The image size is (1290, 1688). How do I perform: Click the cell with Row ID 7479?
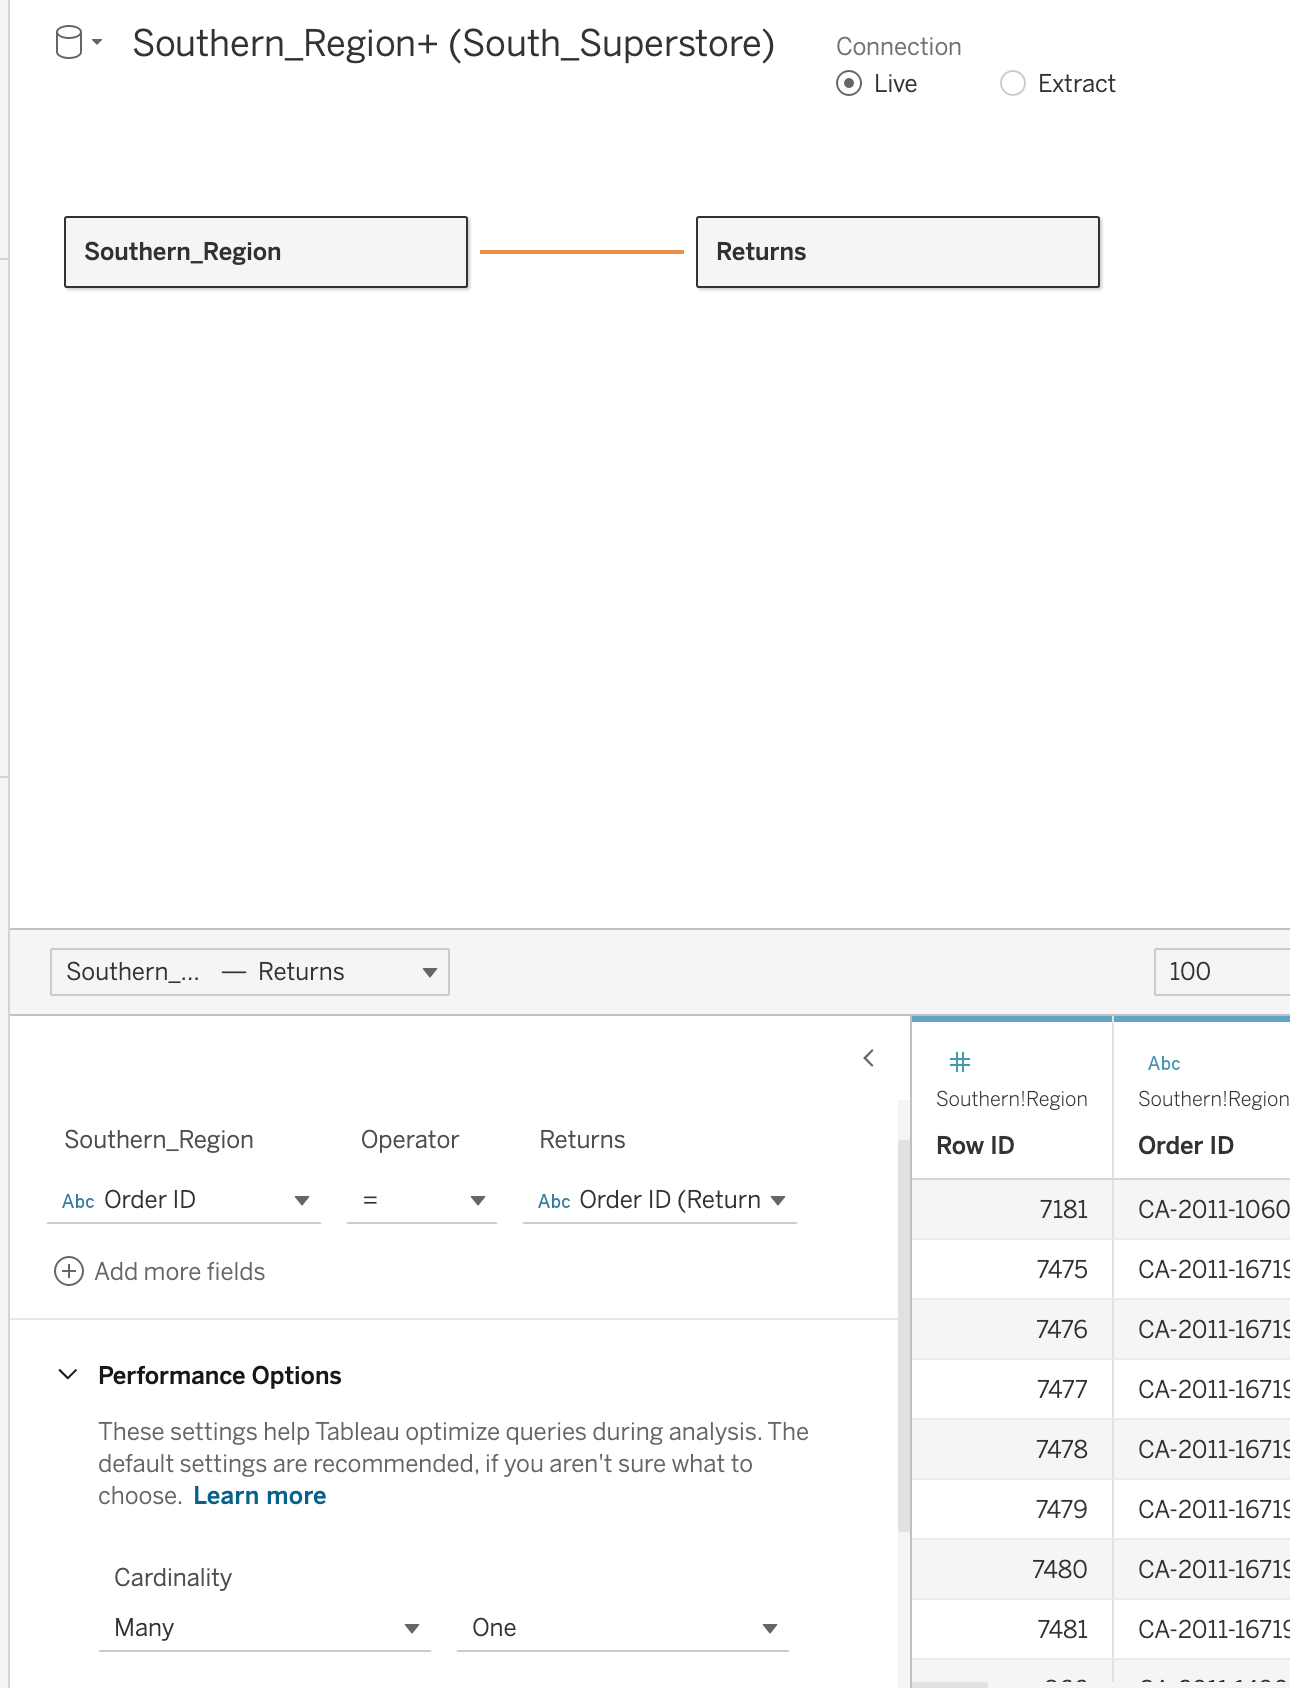(1012, 1510)
